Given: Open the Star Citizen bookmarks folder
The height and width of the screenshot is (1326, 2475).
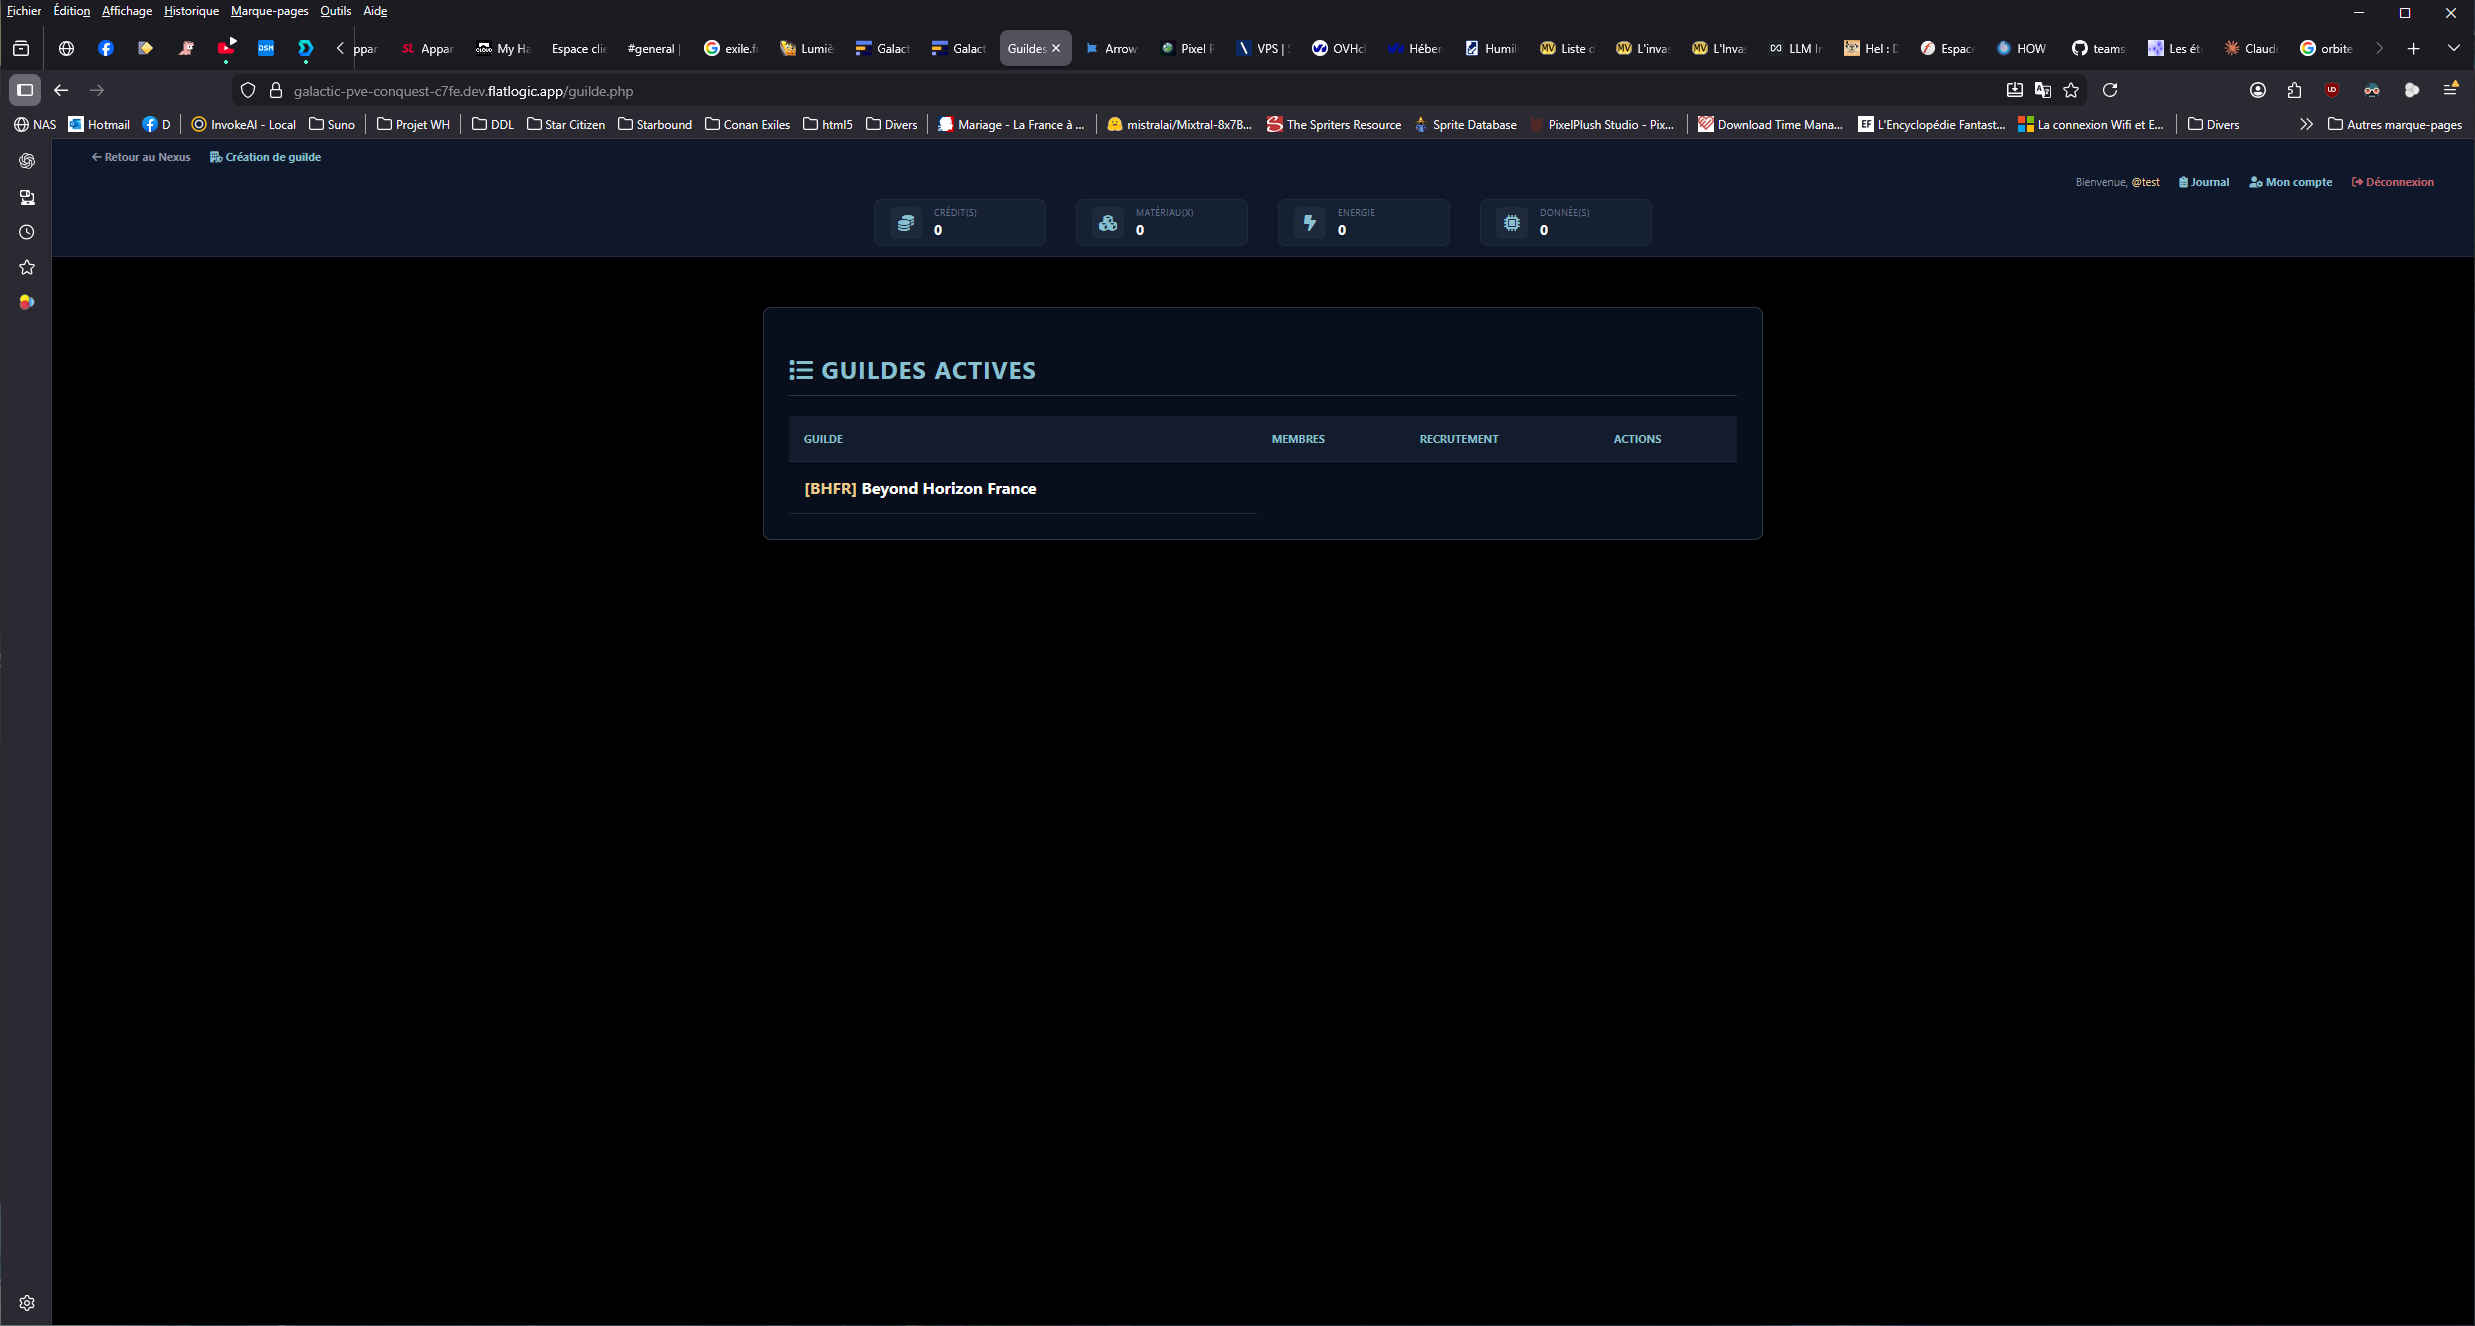Looking at the screenshot, I should [x=566, y=124].
